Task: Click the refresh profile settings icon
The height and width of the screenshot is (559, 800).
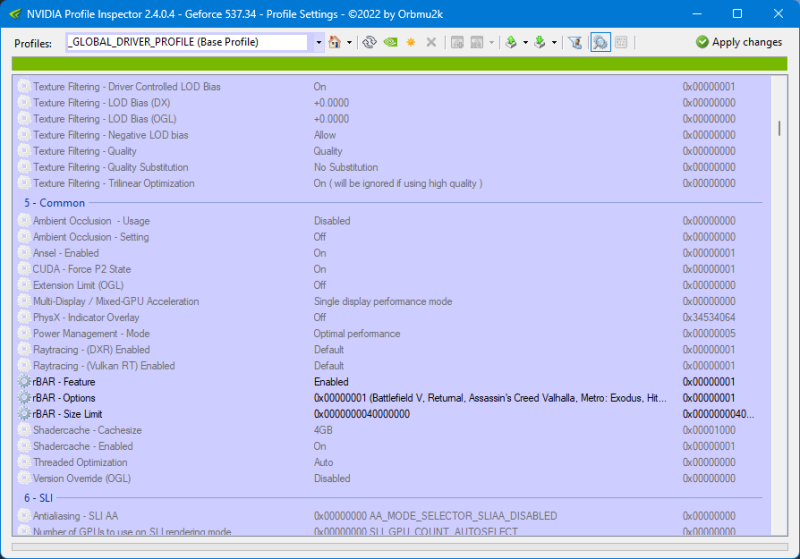Action: 369,42
